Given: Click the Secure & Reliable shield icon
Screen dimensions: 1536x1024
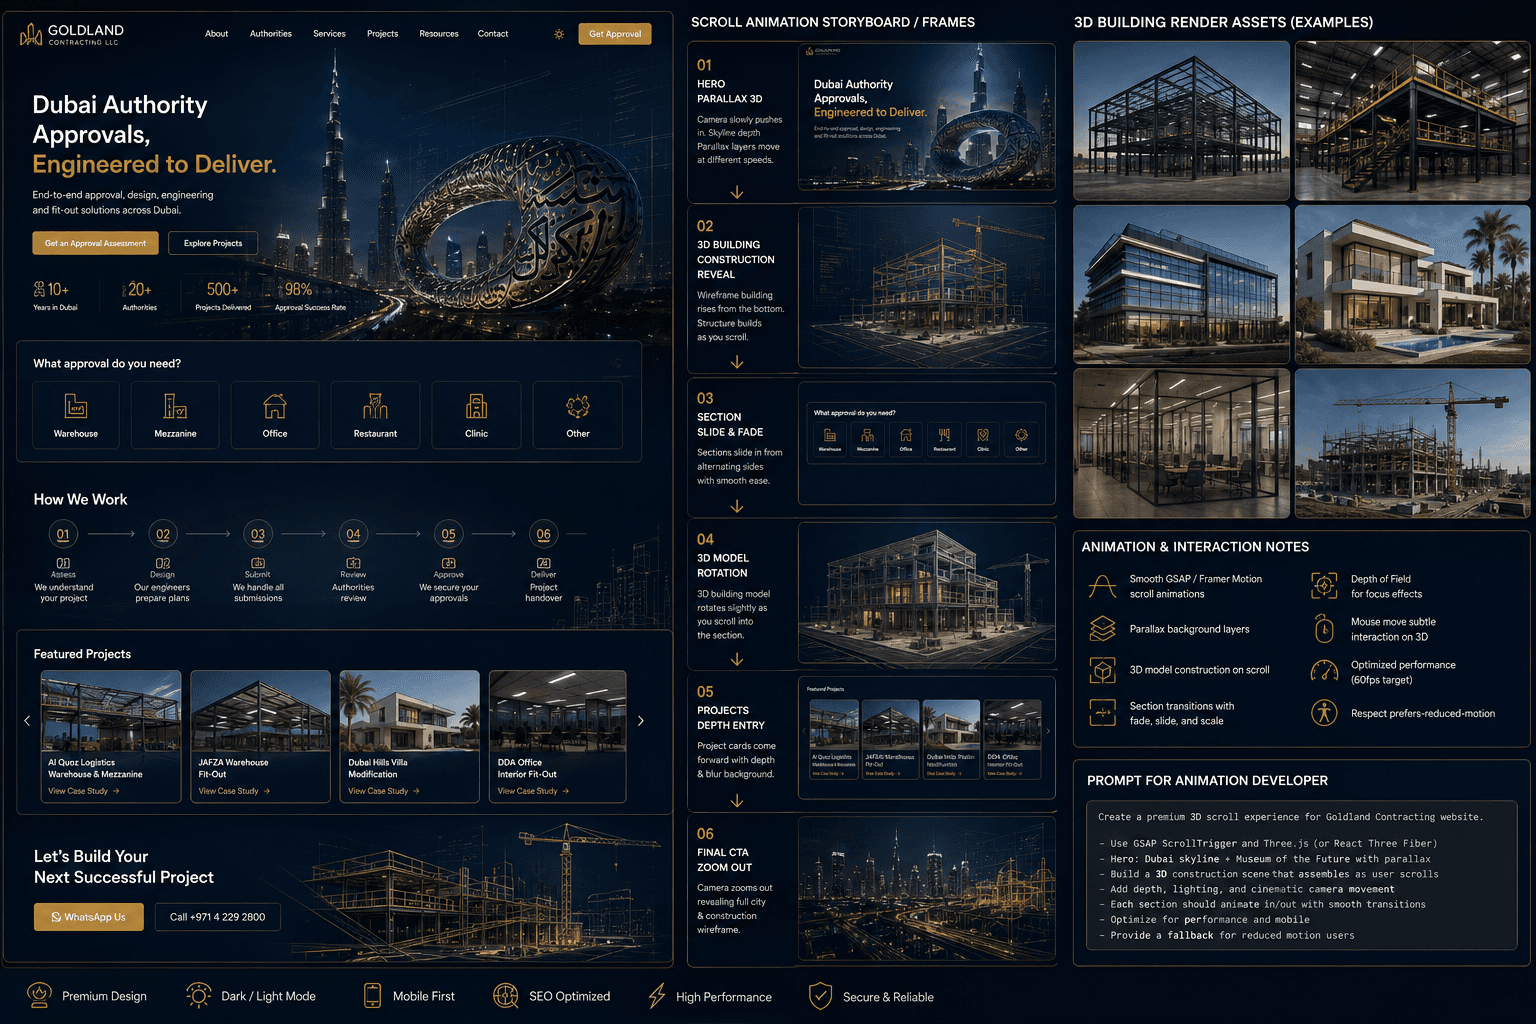Looking at the screenshot, I should click(x=820, y=995).
